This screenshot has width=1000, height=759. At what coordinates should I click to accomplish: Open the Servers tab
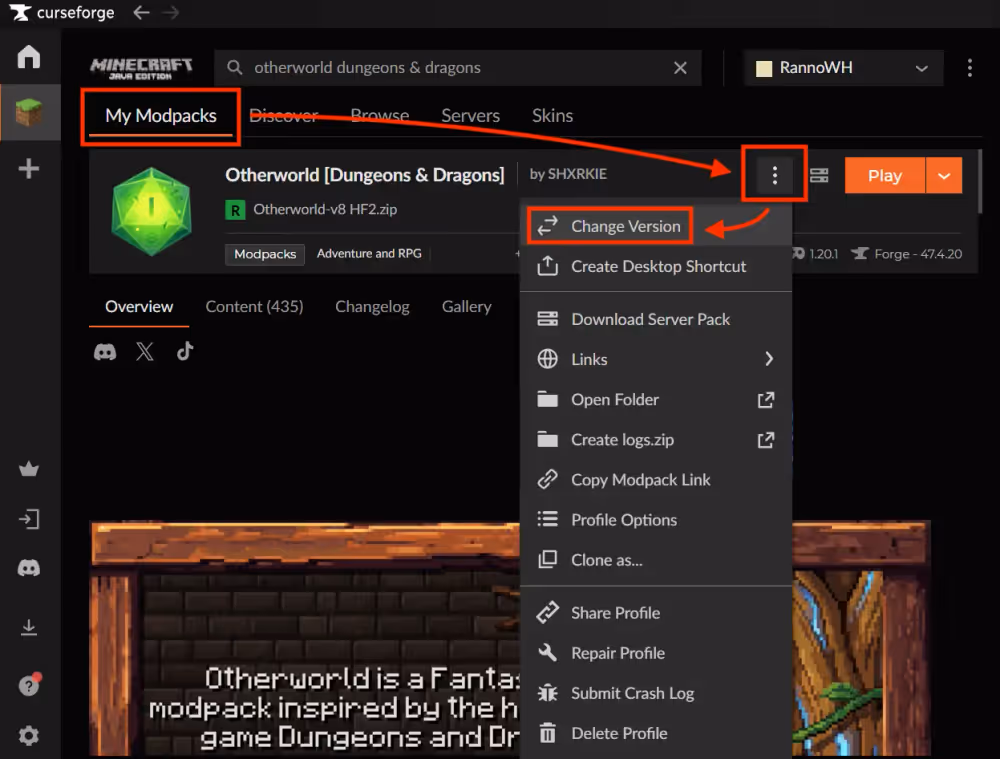pos(470,115)
